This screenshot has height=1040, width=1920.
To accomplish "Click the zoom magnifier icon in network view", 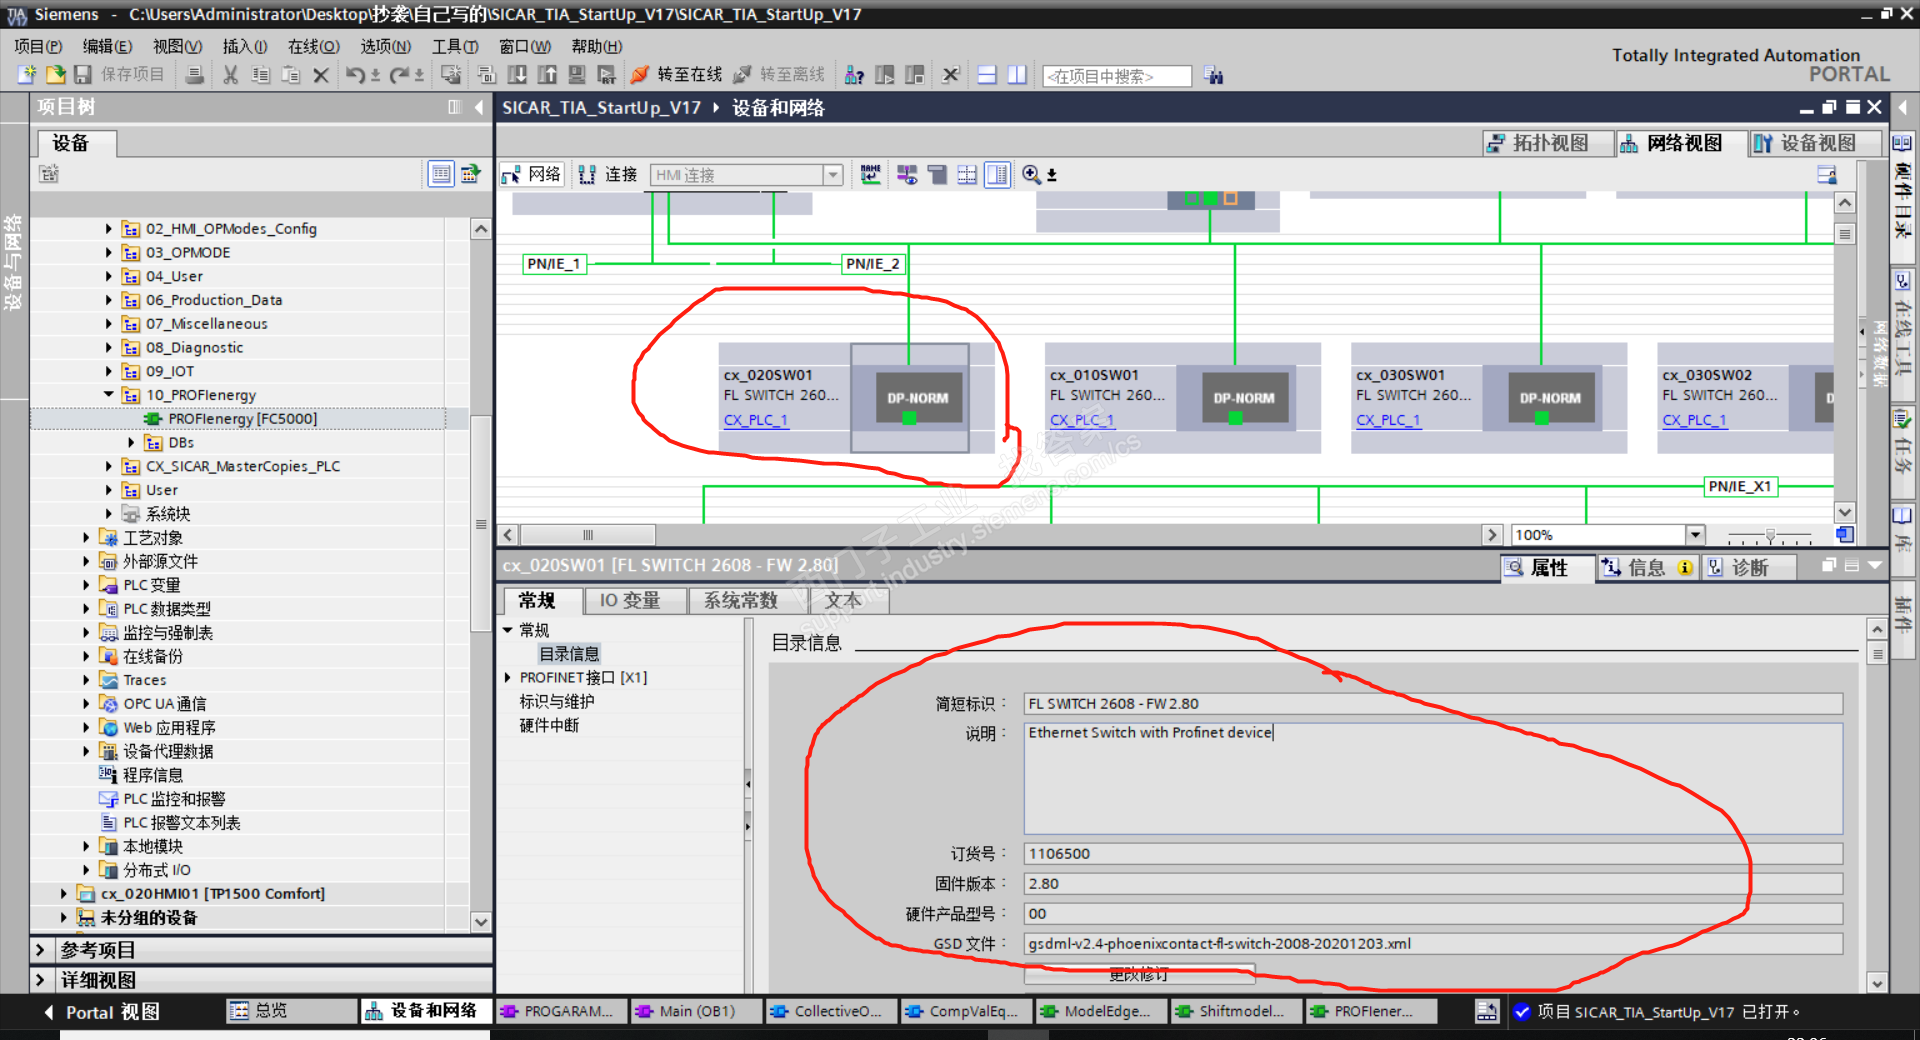I will (x=1031, y=175).
